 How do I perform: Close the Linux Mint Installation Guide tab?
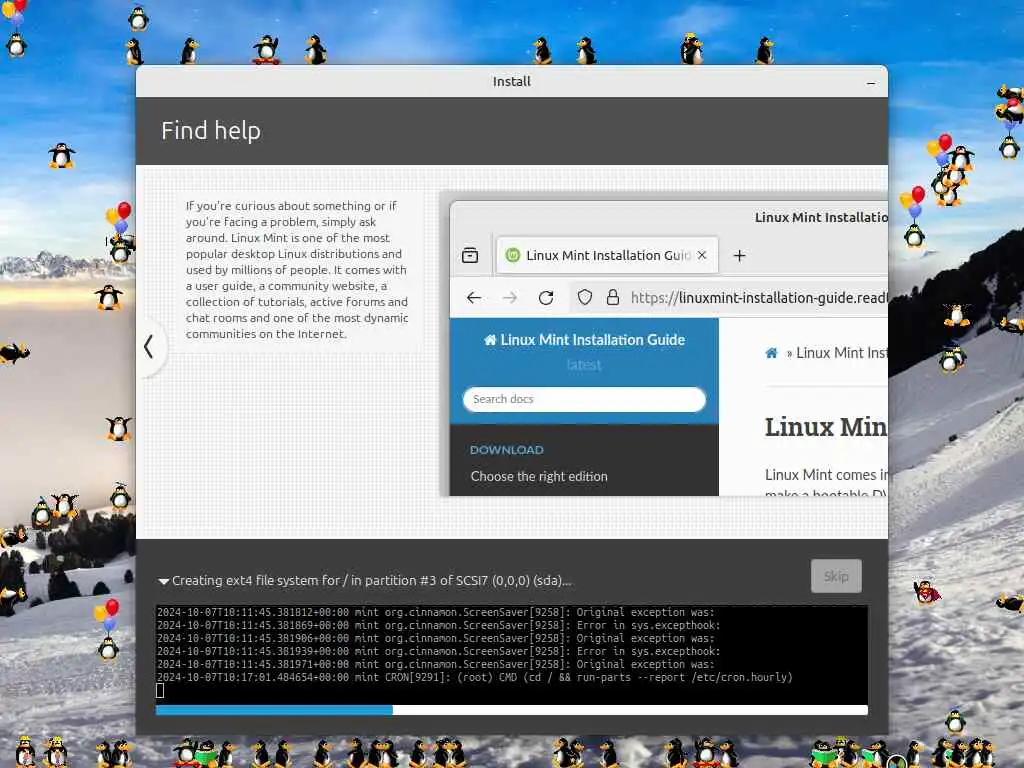(702, 255)
